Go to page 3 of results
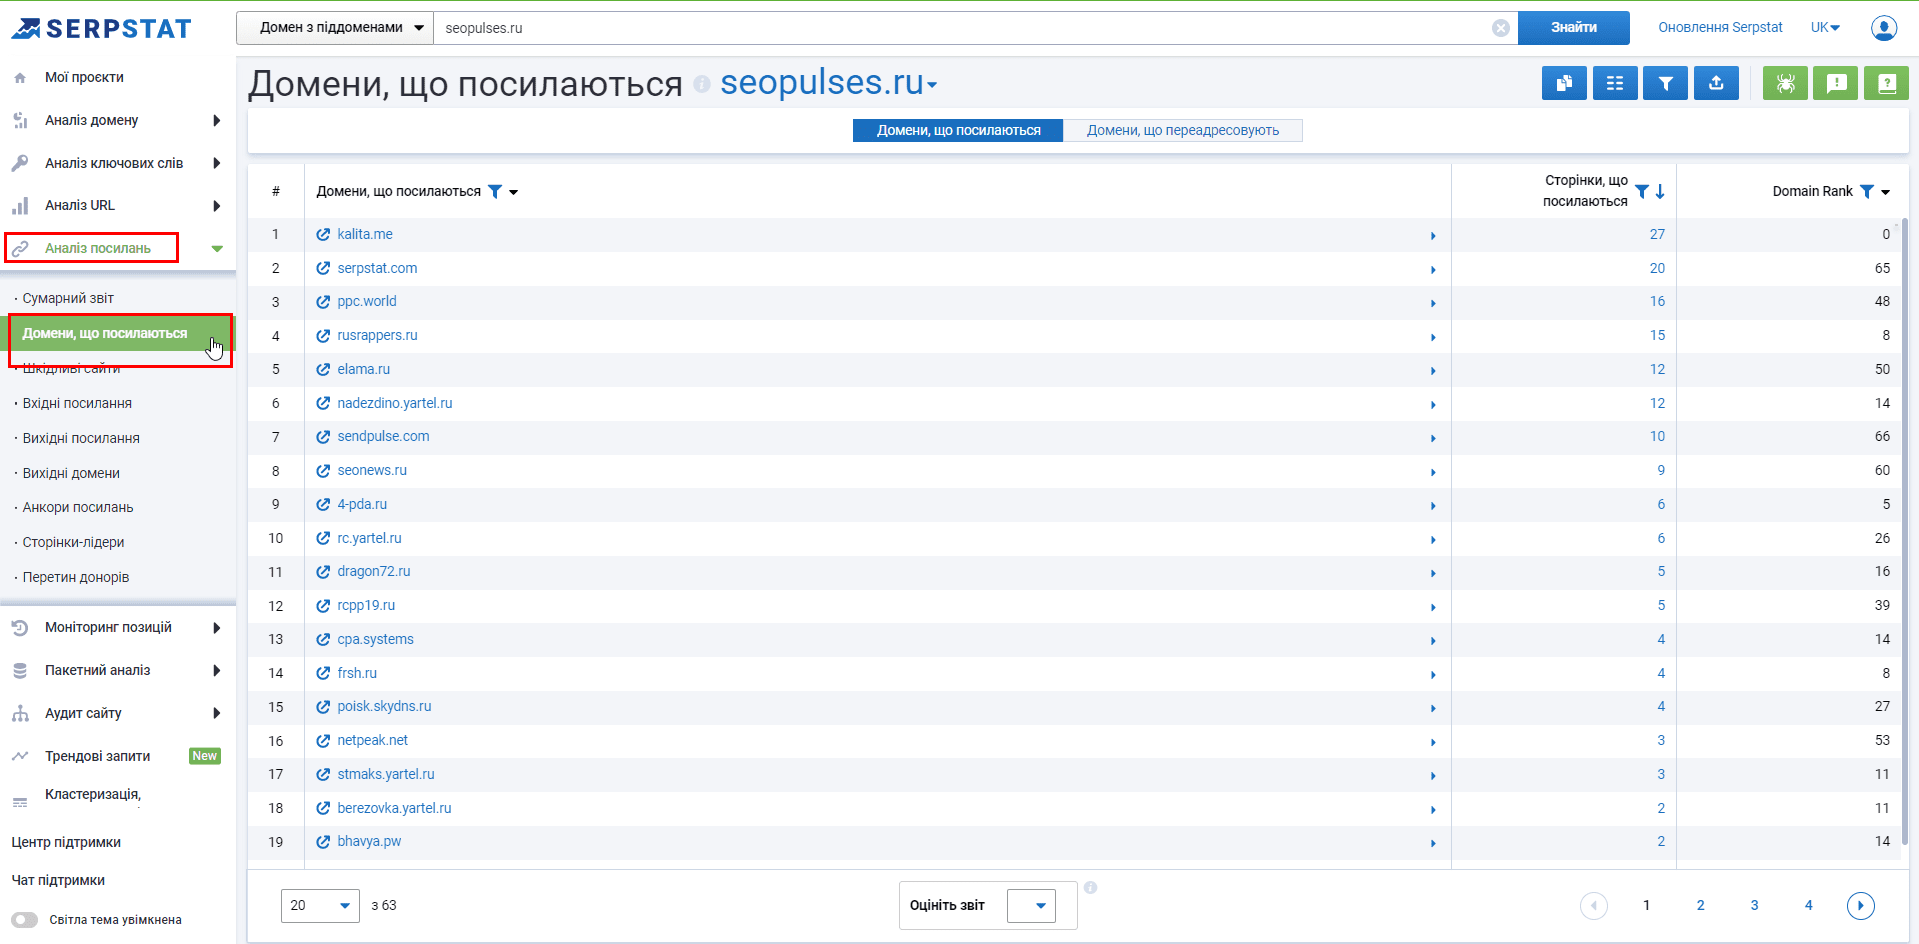The height and width of the screenshot is (944, 1919). [1754, 905]
